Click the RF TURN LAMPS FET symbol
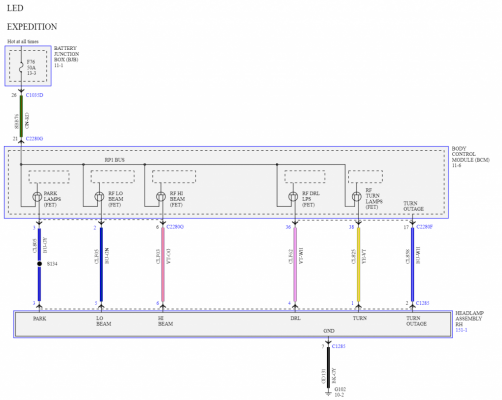Screen dimensions: 502x400 tap(357, 197)
